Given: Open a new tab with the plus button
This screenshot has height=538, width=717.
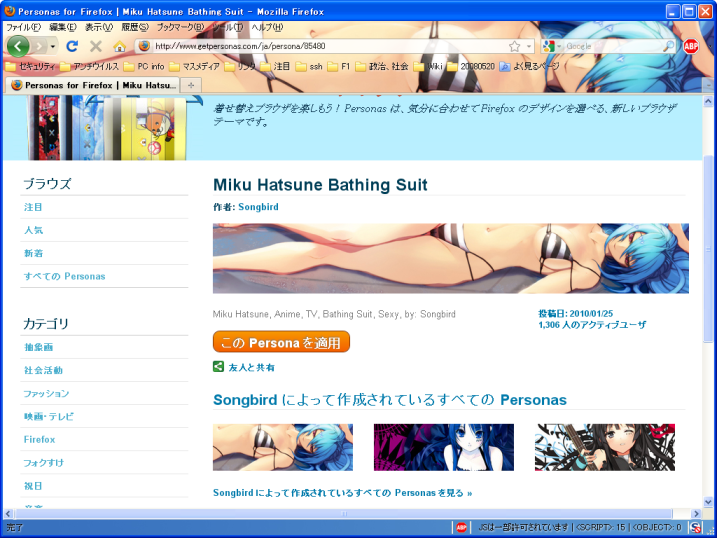Looking at the screenshot, I should coord(191,85).
